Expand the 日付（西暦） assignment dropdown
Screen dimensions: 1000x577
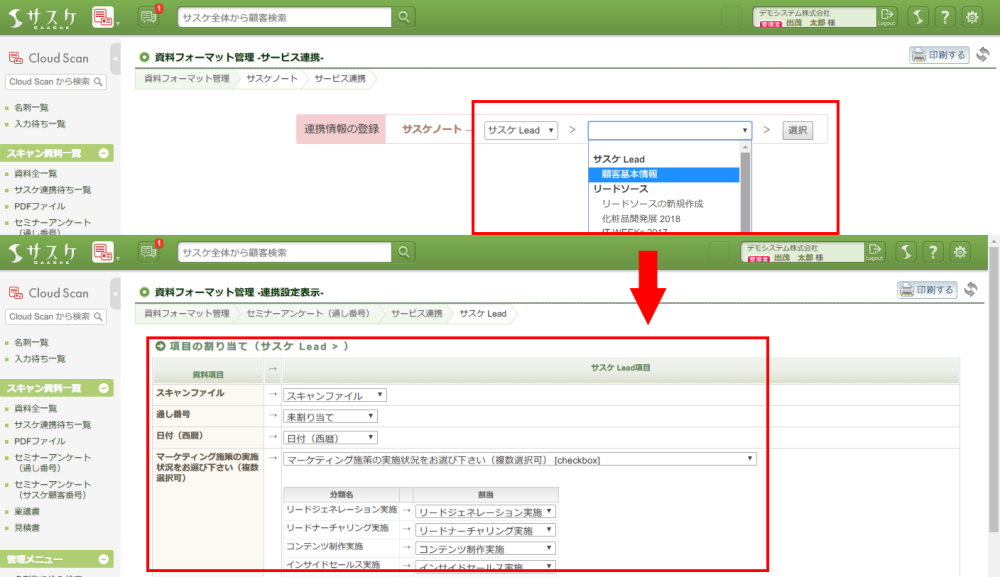[331, 437]
